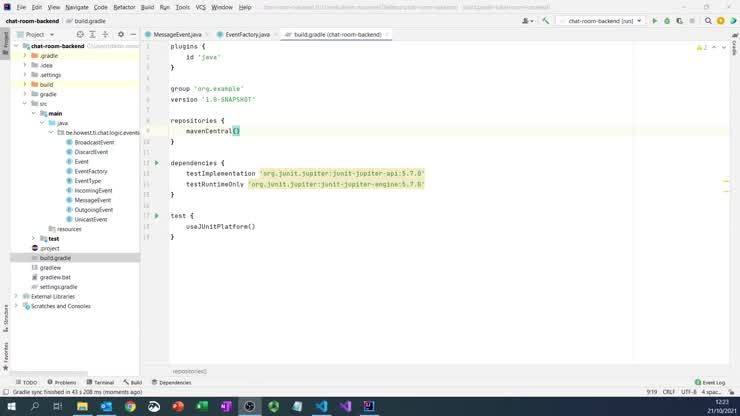Open the TODO tool window
Viewport: 740px width, 416px height.
point(26,382)
